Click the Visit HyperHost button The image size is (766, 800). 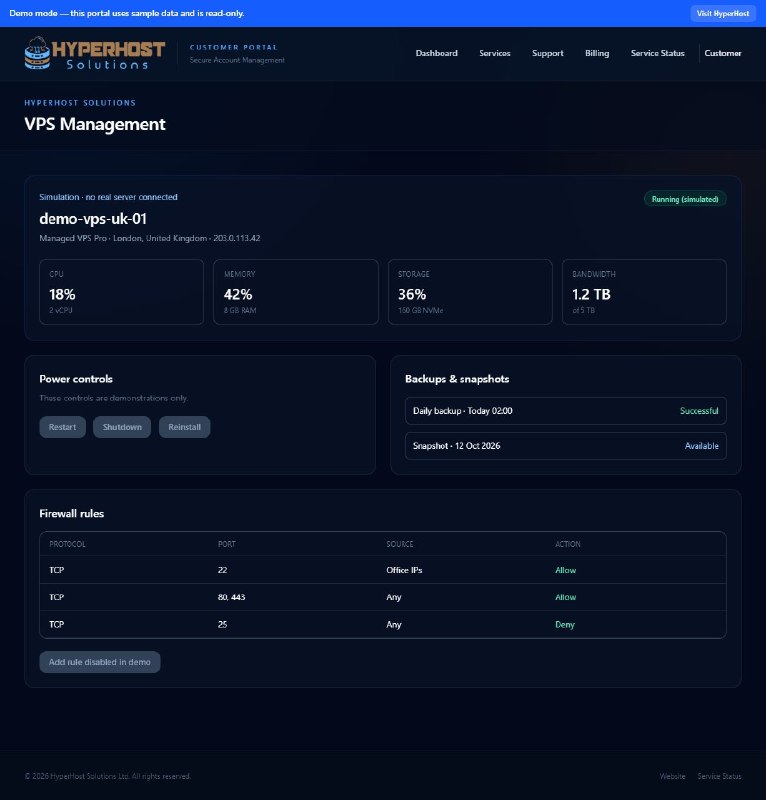click(723, 13)
